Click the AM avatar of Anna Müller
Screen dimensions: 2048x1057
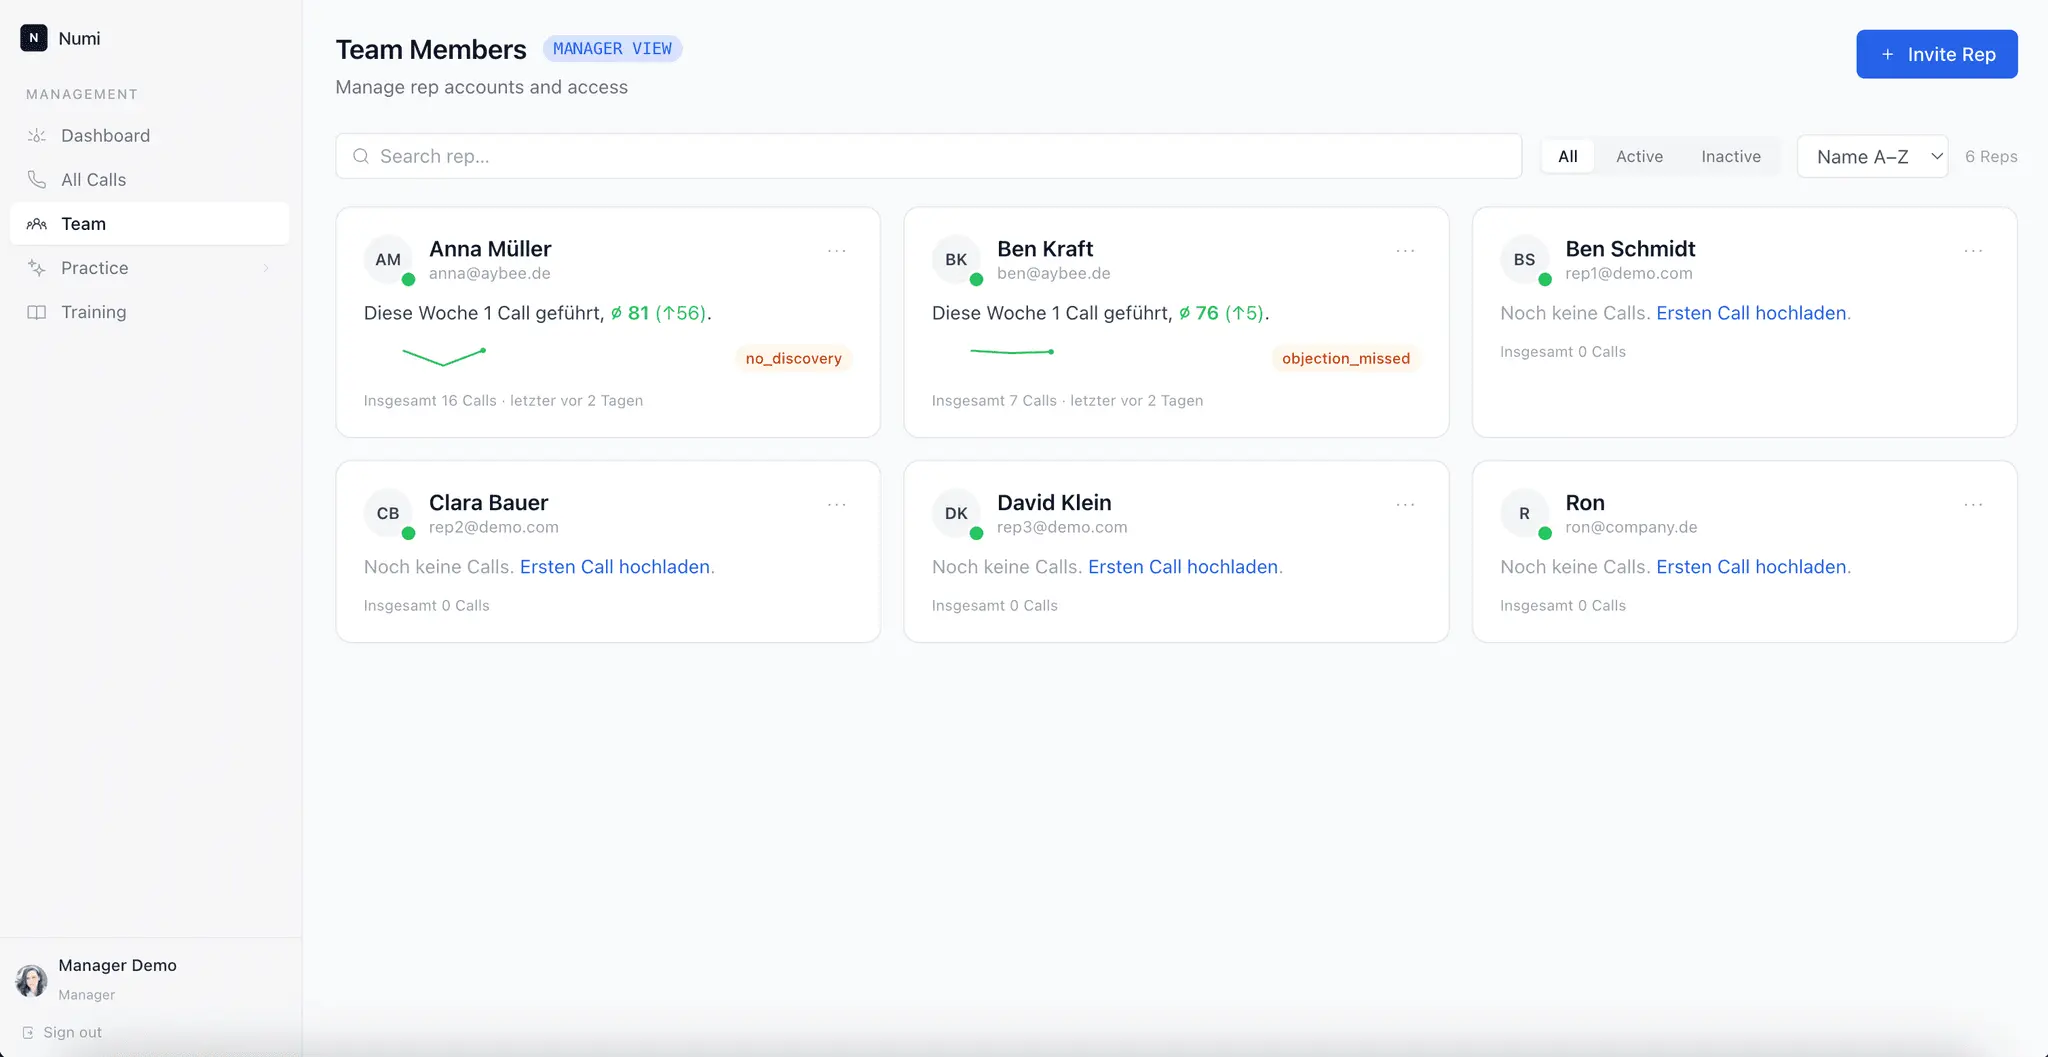388,260
